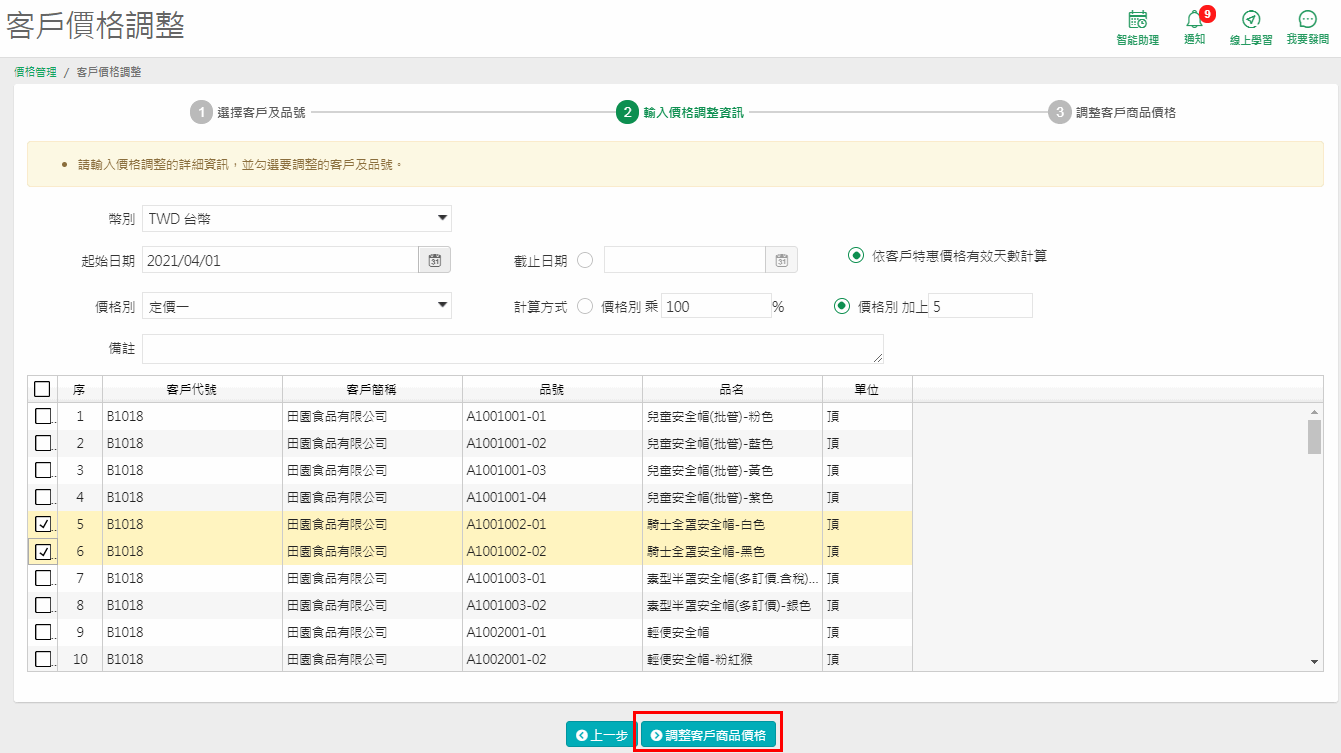Click the 調整客戶商品價格 button at the bottom
The image size is (1341, 753).
[x=708, y=735]
